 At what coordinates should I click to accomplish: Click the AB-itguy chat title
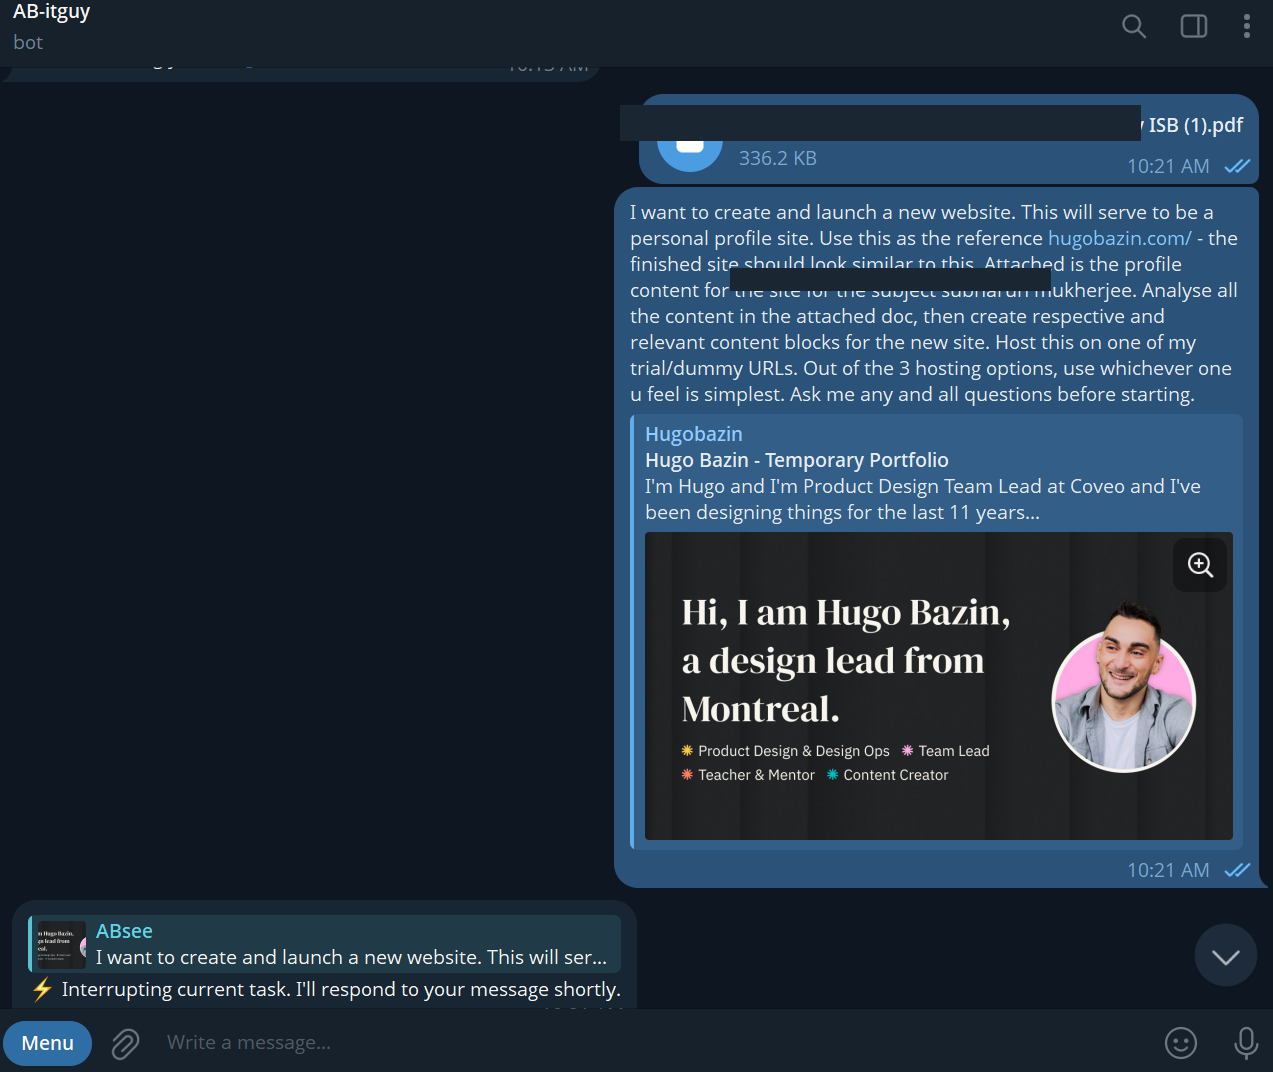click(x=52, y=12)
